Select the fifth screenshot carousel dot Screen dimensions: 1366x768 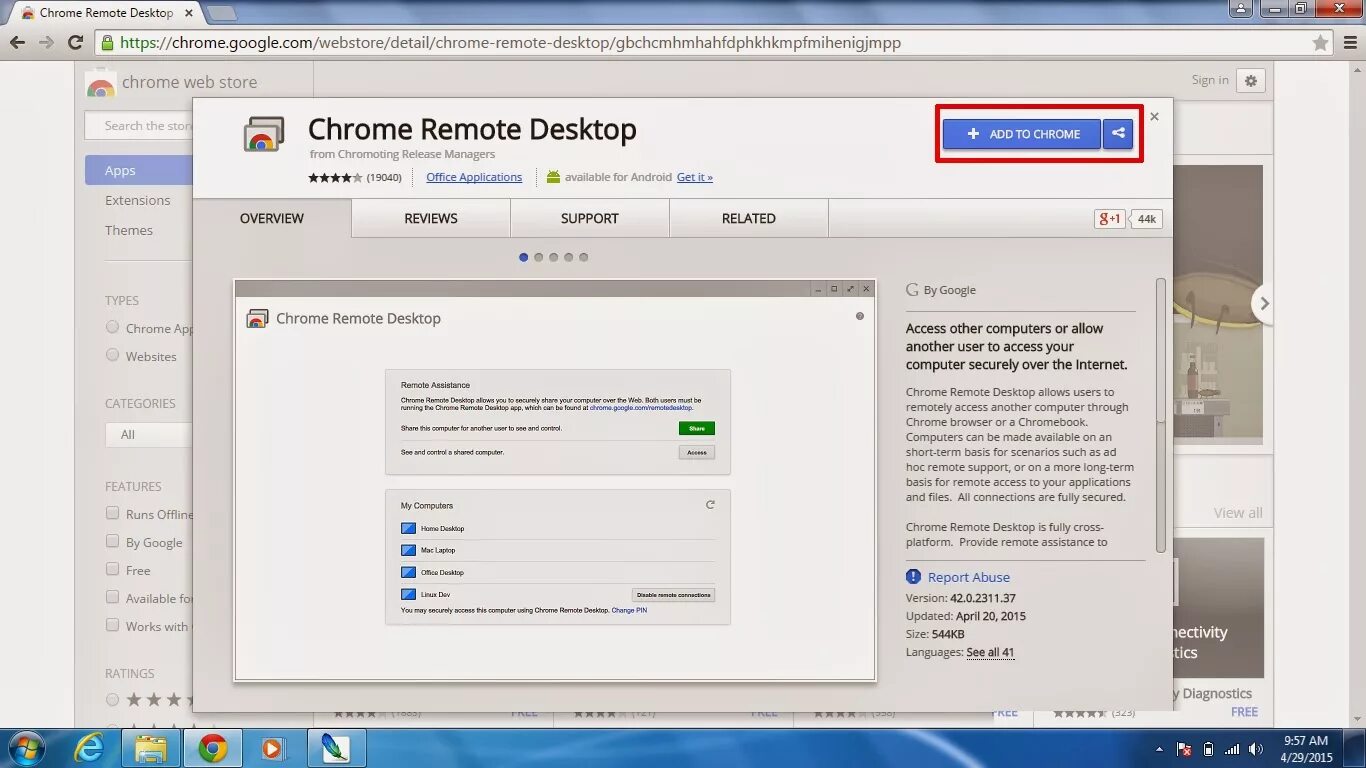583,257
